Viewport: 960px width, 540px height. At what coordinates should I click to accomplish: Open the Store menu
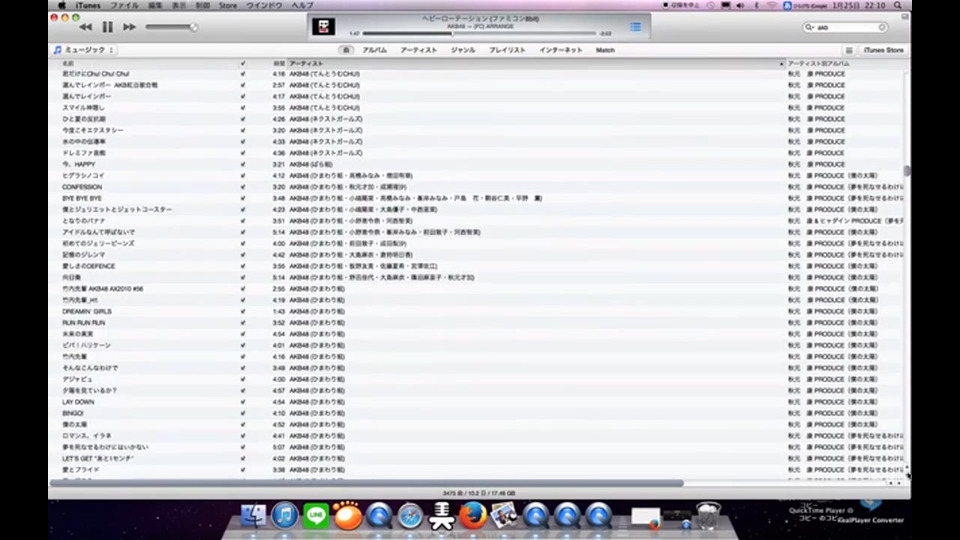coord(228,6)
